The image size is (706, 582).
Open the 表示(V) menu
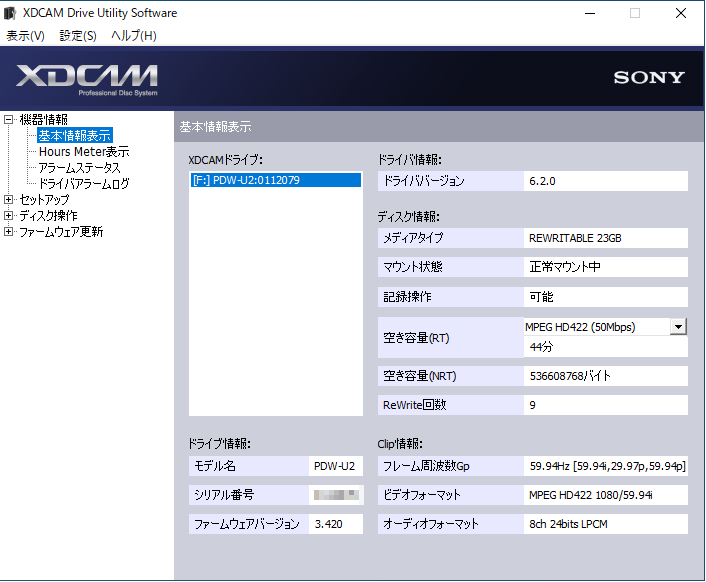(26, 36)
